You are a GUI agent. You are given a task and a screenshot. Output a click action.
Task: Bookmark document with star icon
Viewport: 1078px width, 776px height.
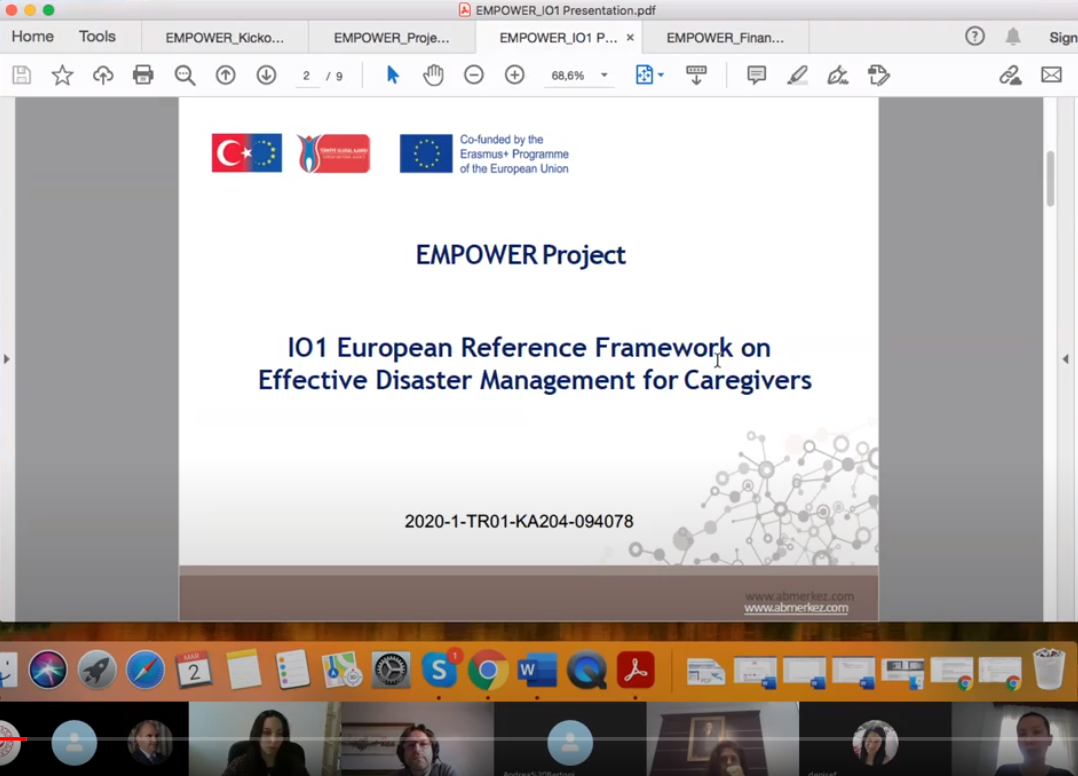pos(62,75)
